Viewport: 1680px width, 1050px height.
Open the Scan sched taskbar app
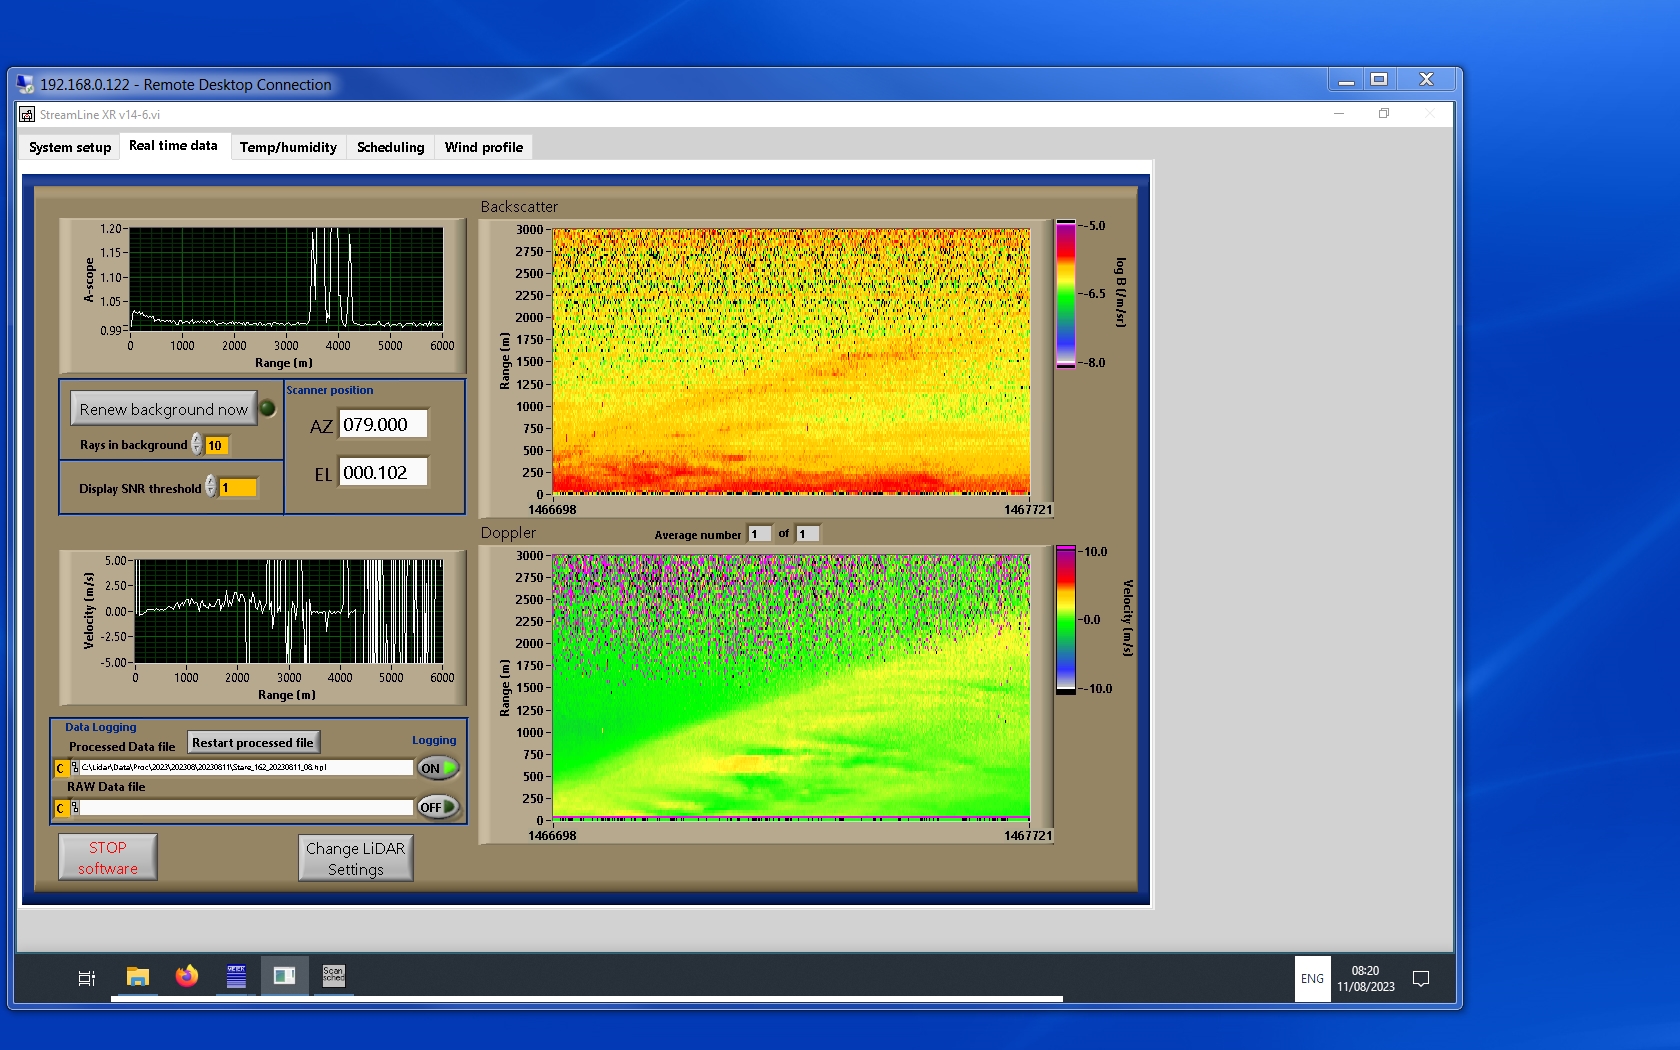click(x=333, y=977)
